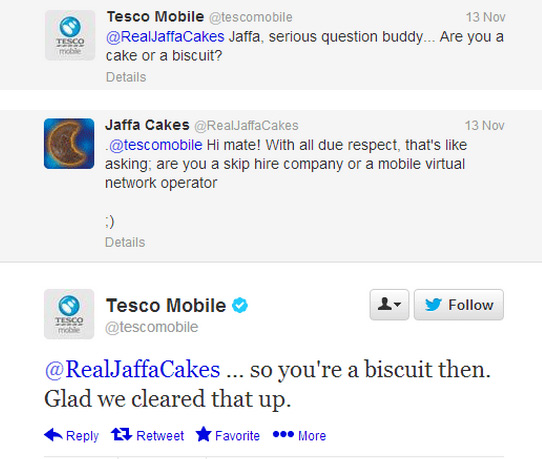Click the @tescomobile handle under main name

click(x=152, y=327)
